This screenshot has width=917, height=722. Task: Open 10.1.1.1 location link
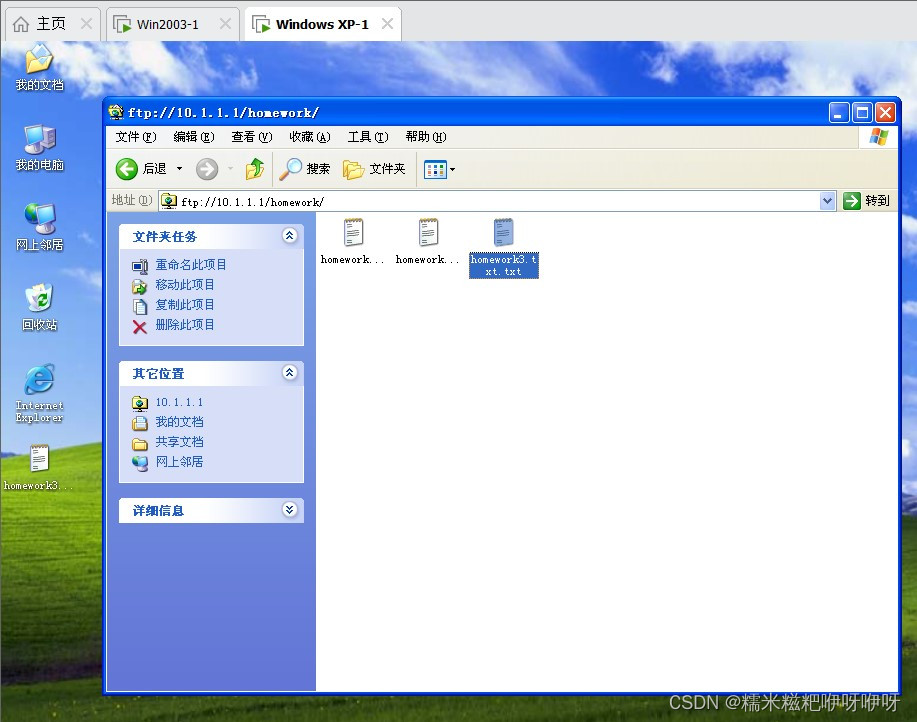pos(179,402)
